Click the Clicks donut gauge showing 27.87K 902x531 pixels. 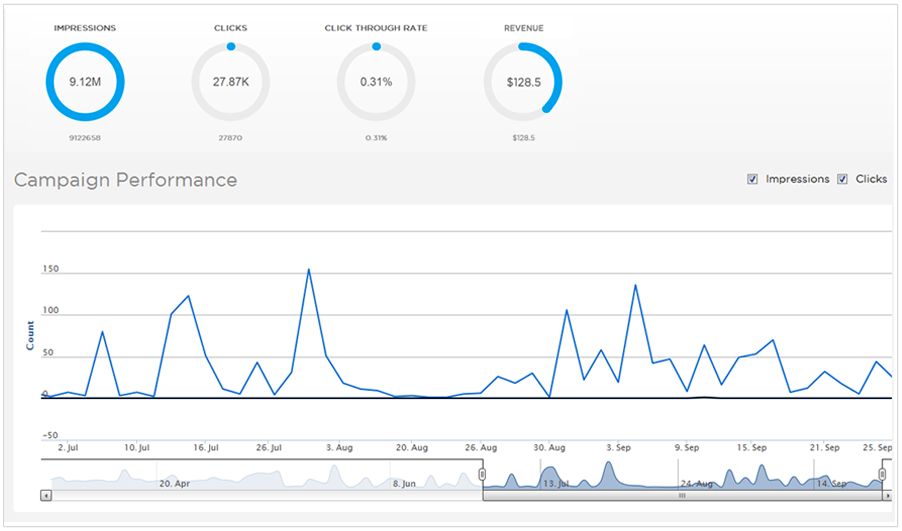click(x=230, y=82)
